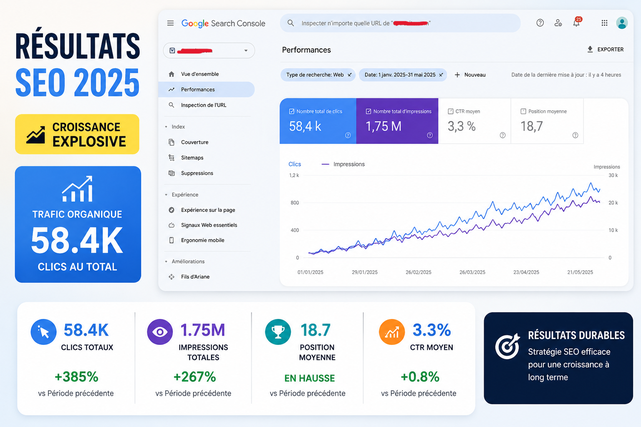Screen dimensions: 641x427
Task: Add a Nouveau filter
Action: (x=470, y=75)
